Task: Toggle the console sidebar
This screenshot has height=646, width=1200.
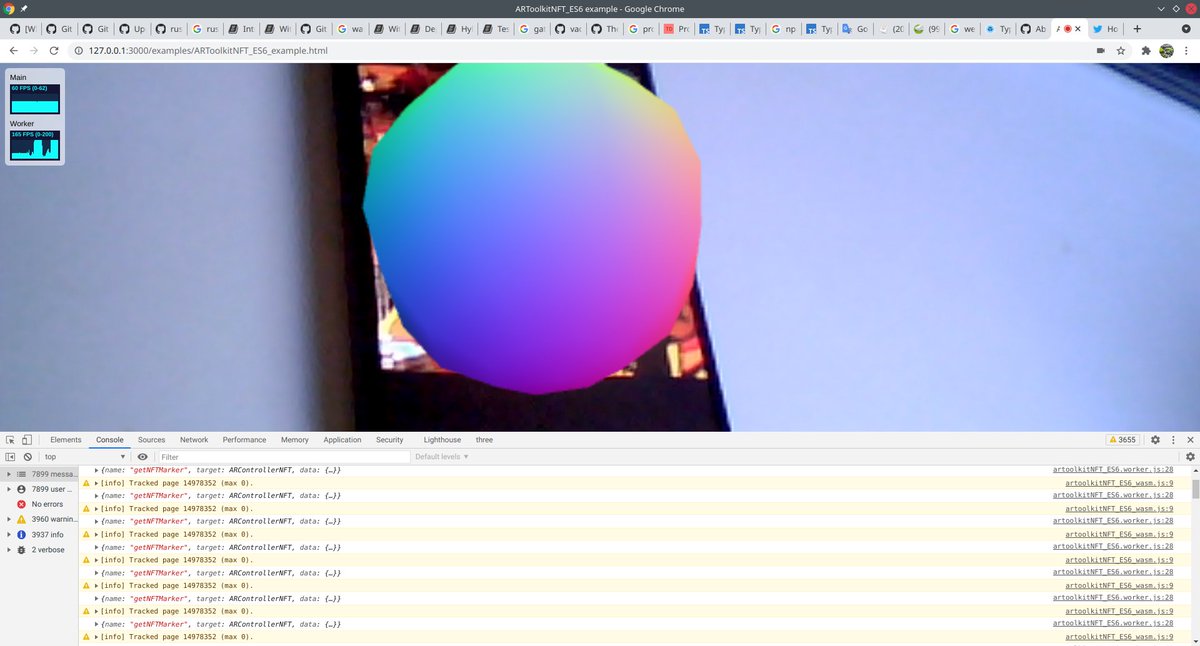Action: pyautogui.click(x=10, y=456)
